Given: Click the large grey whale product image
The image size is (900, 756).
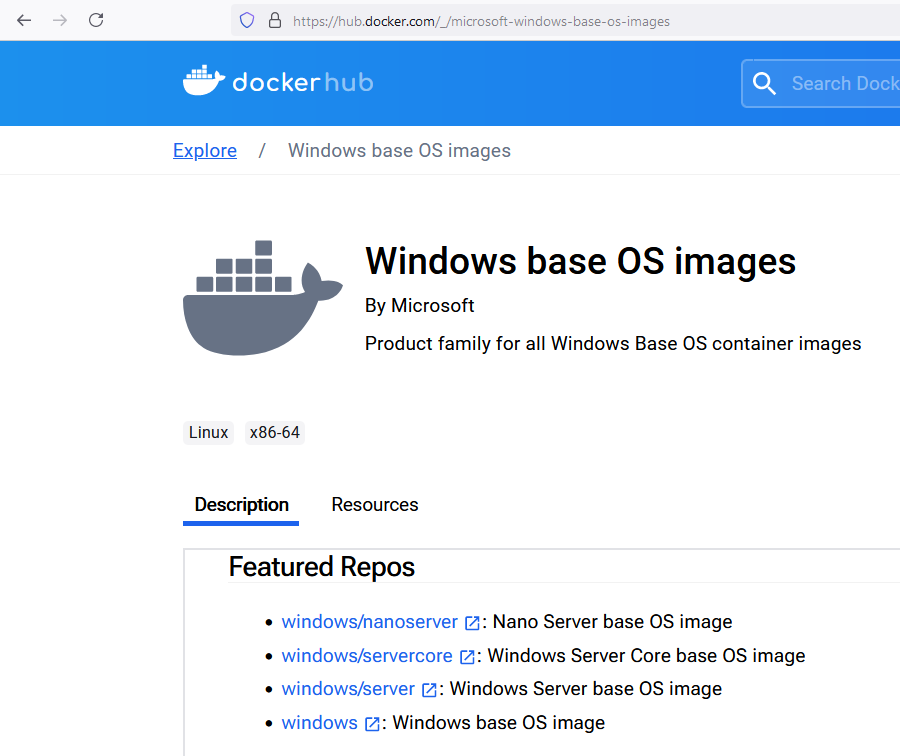Looking at the screenshot, I should tap(262, 297).
